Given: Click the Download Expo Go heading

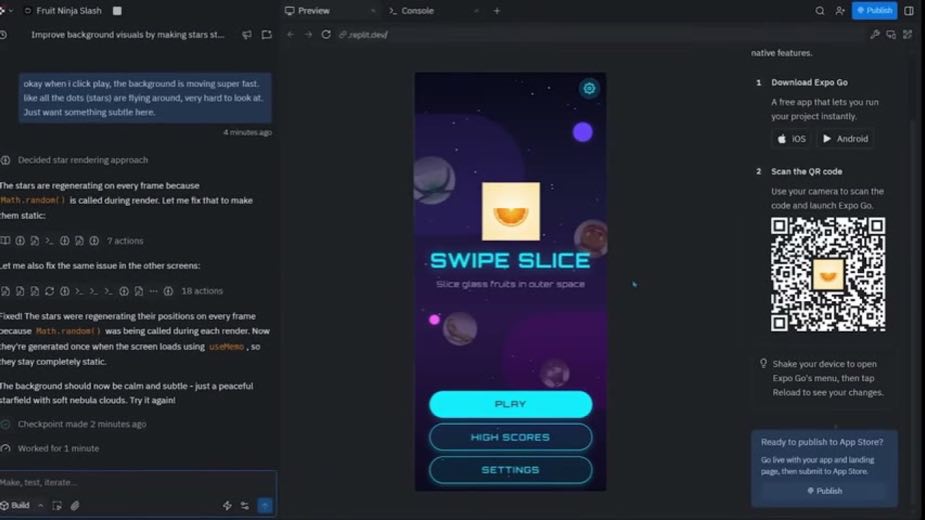Looking at the screenshot, I should click(809, 83).
